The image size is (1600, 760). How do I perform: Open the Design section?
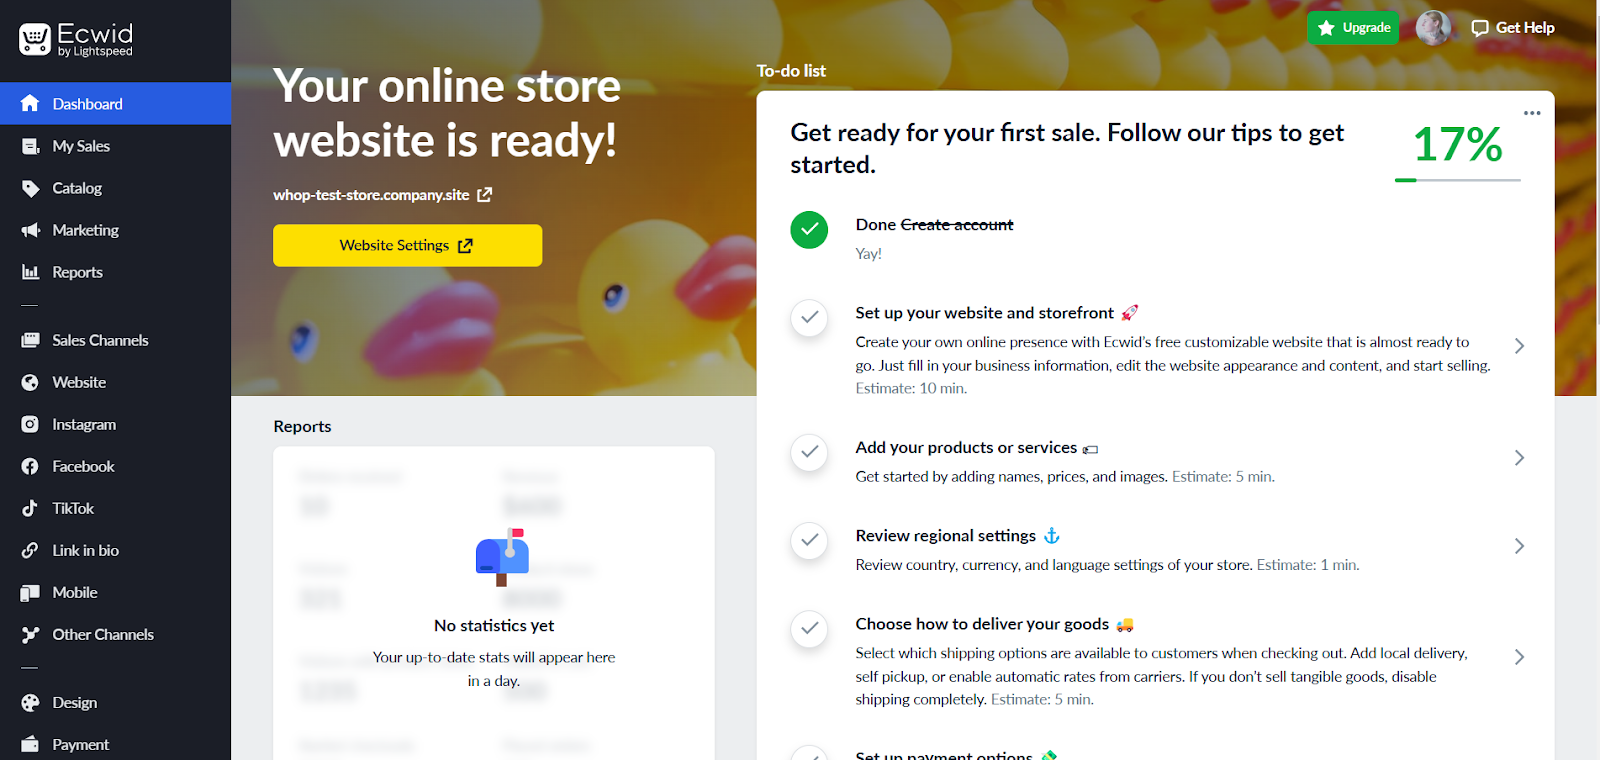click(x=72, y=702)
